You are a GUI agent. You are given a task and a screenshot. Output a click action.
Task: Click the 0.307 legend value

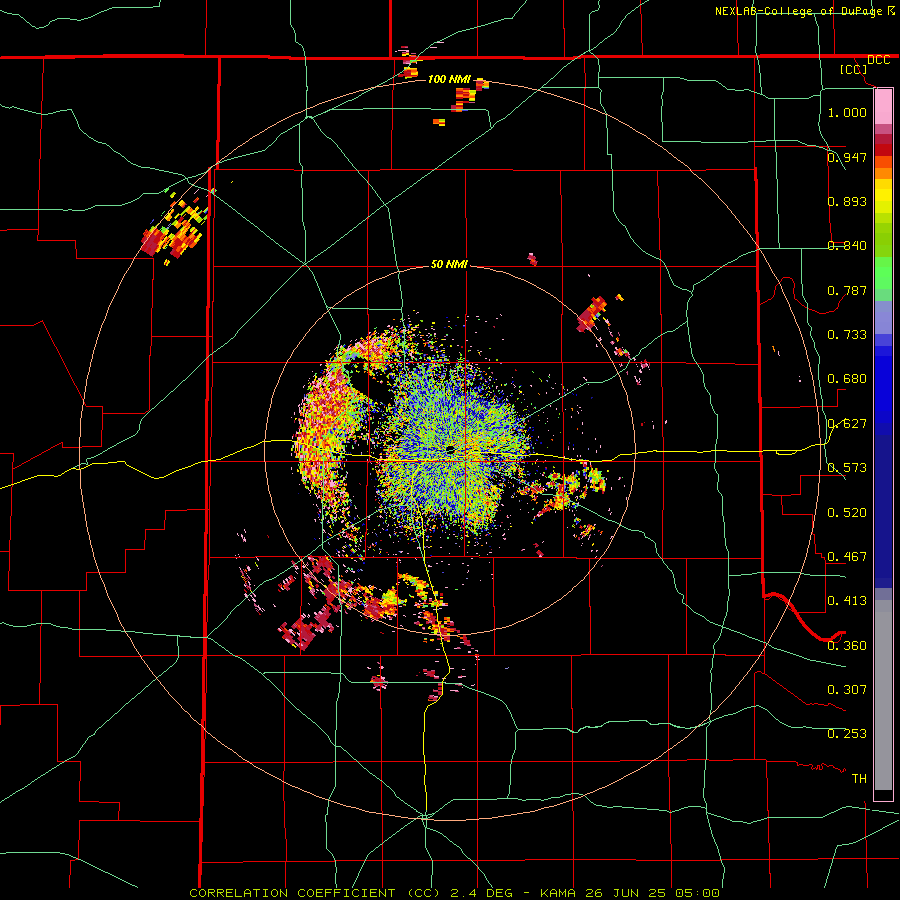(847, 690)
